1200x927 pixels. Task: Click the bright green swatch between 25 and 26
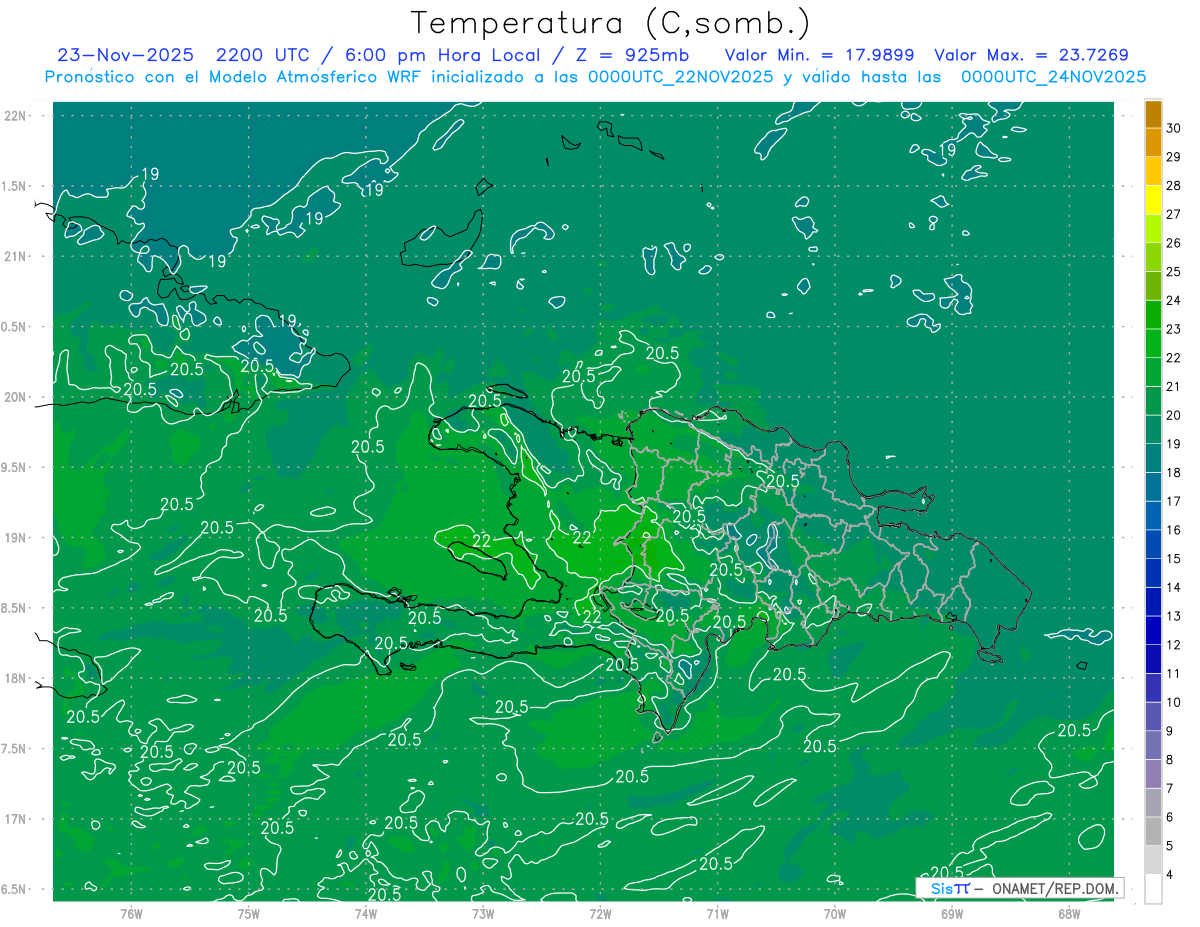pyautogui.click(x=1153, y=257)
